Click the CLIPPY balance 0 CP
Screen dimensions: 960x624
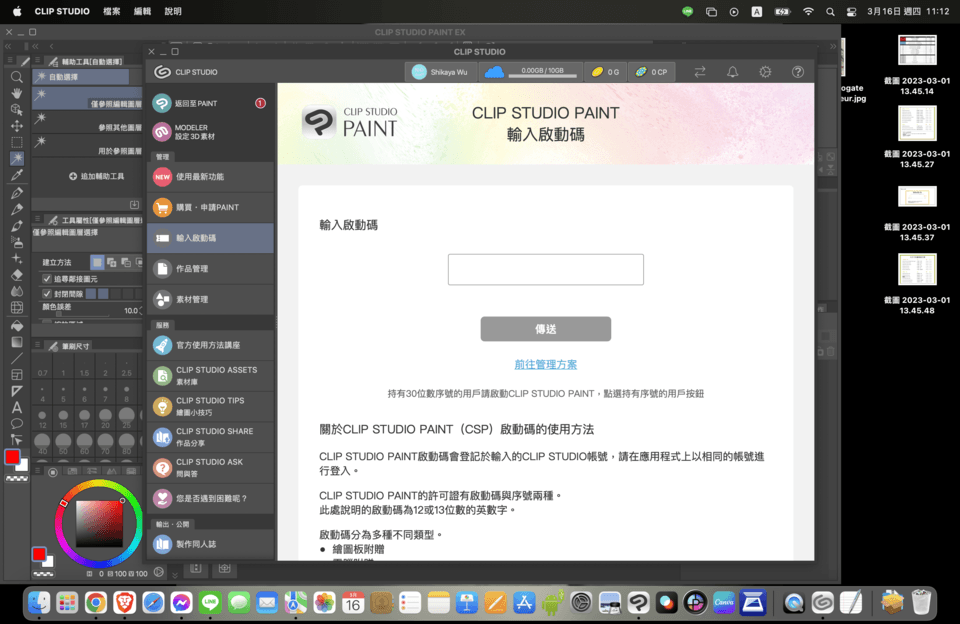[651, 72]
